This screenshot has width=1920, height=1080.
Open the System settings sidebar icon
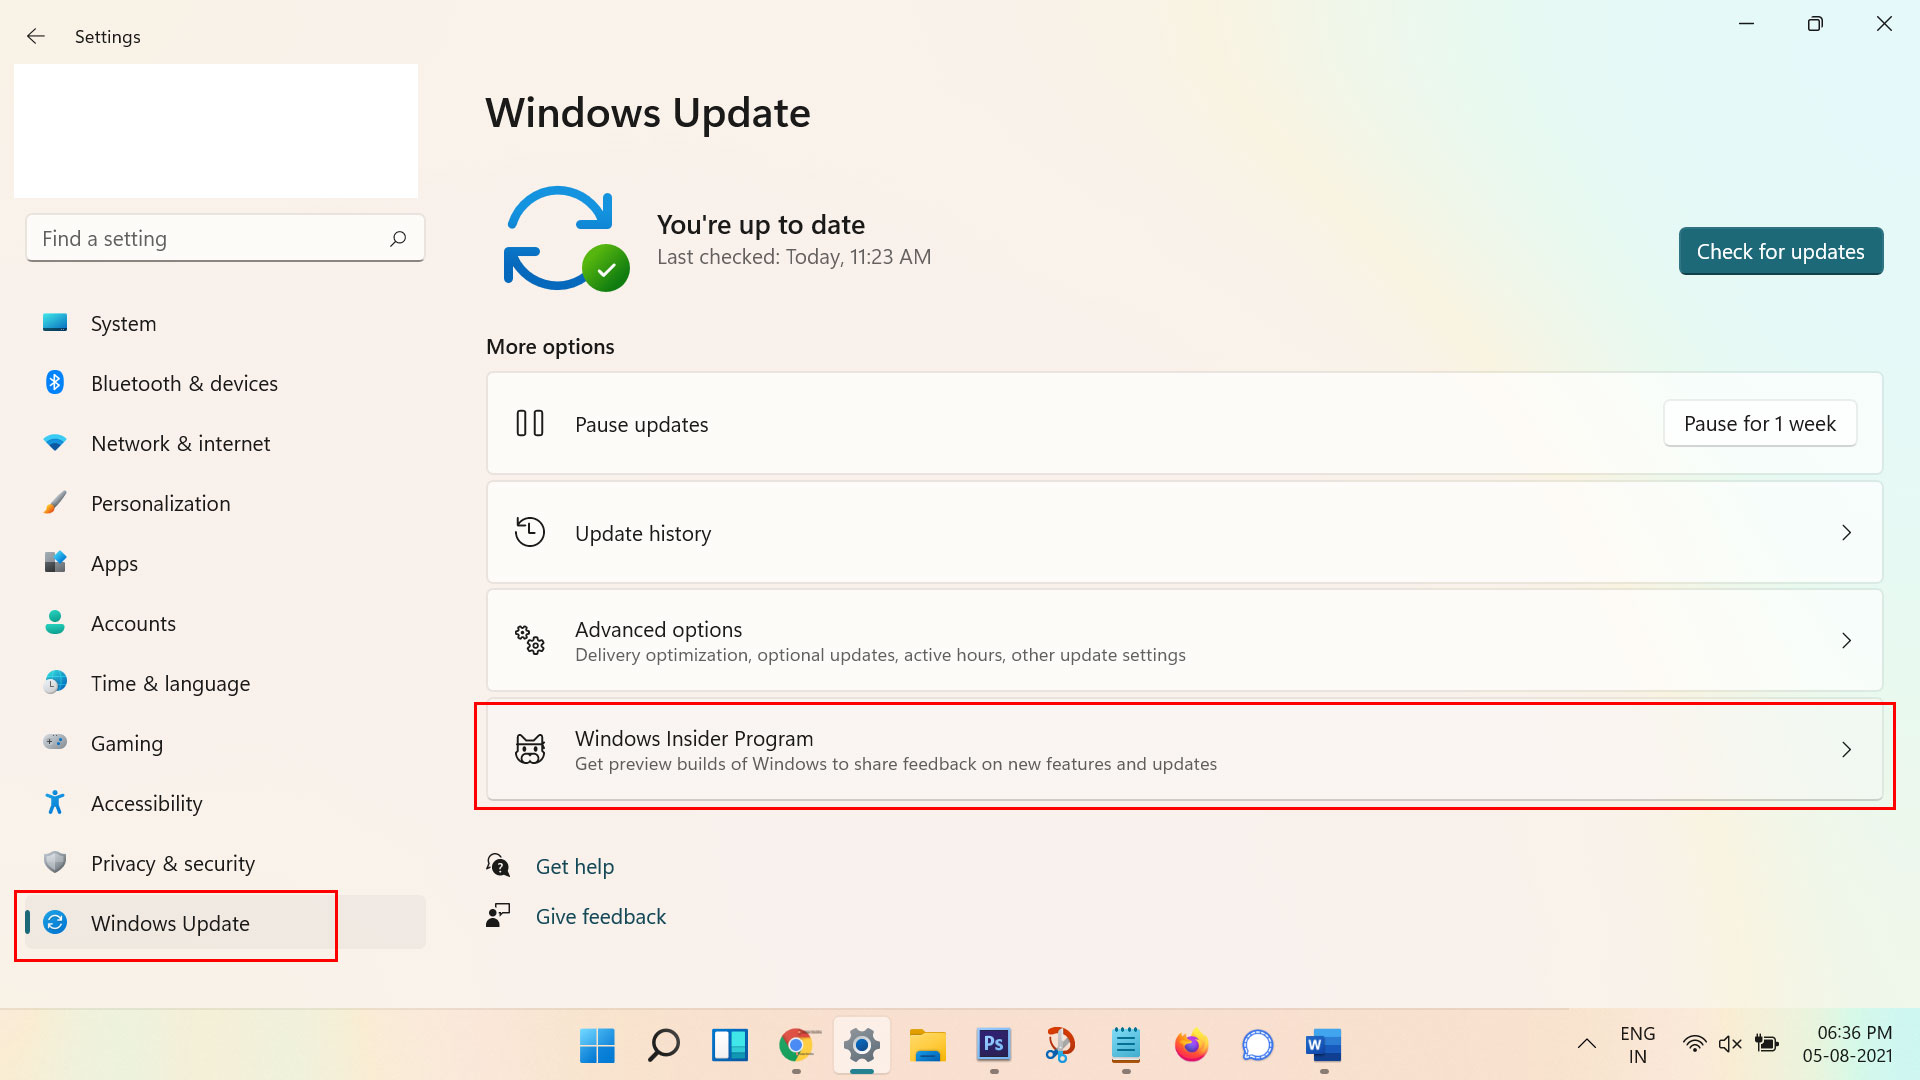coord(123,323)
